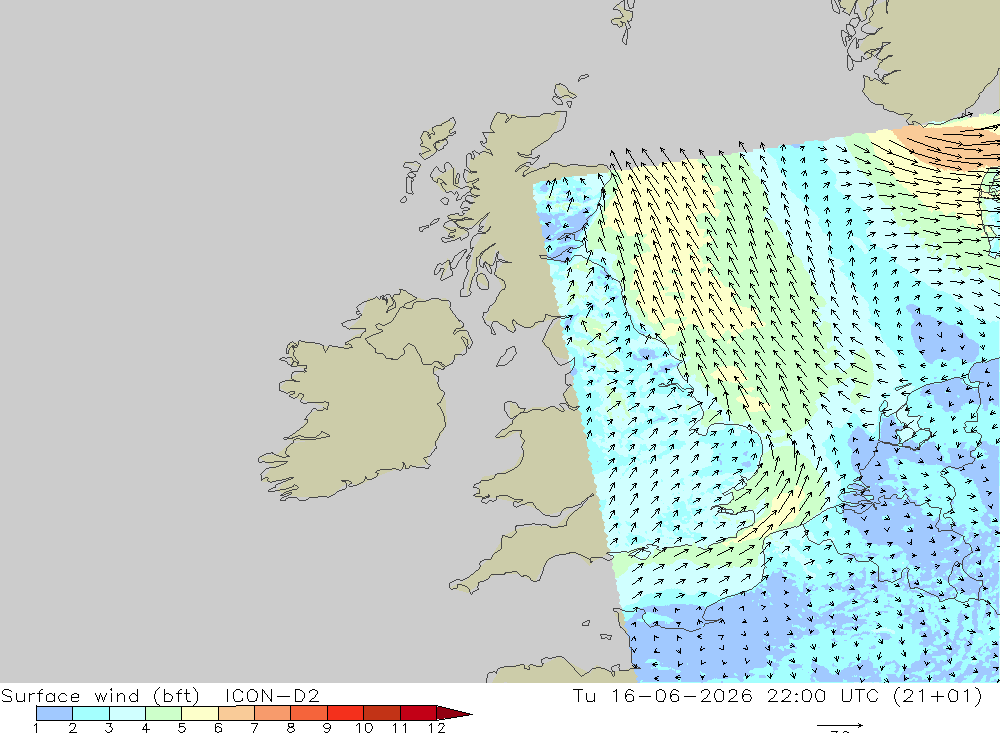The height and width of the screenshot is (733, 1000).
Task: Click the light orange Beaufort 6 swatch
Action: [236, 713]
